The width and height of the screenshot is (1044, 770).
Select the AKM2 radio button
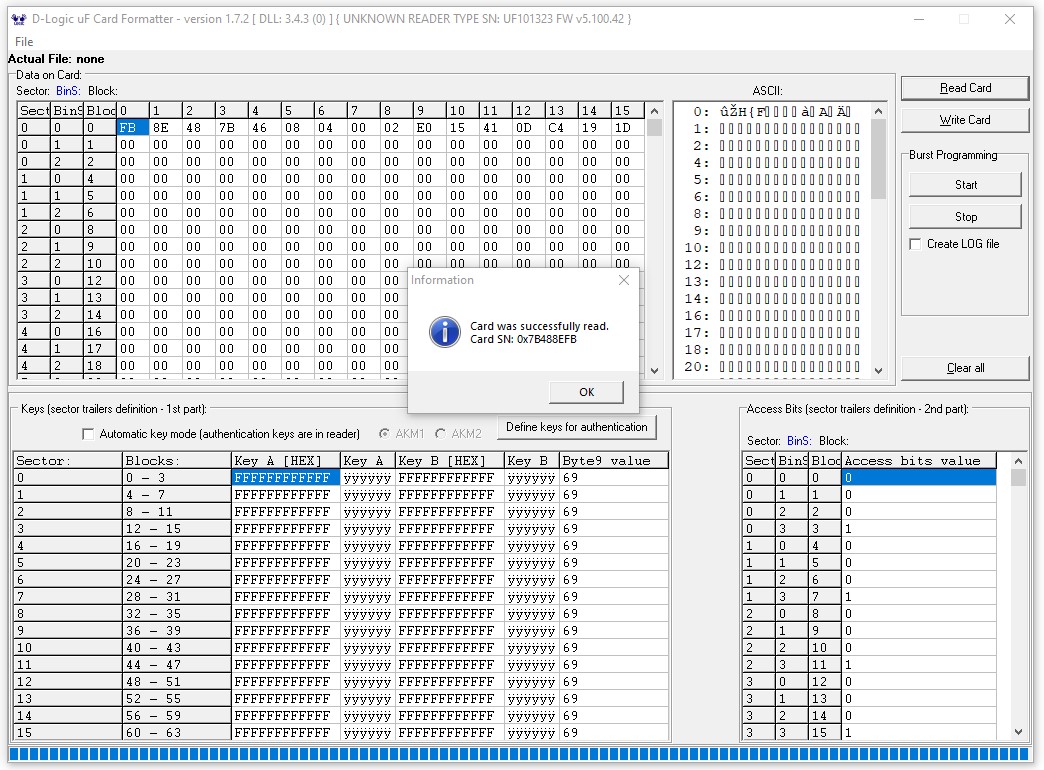coord(440,434)
